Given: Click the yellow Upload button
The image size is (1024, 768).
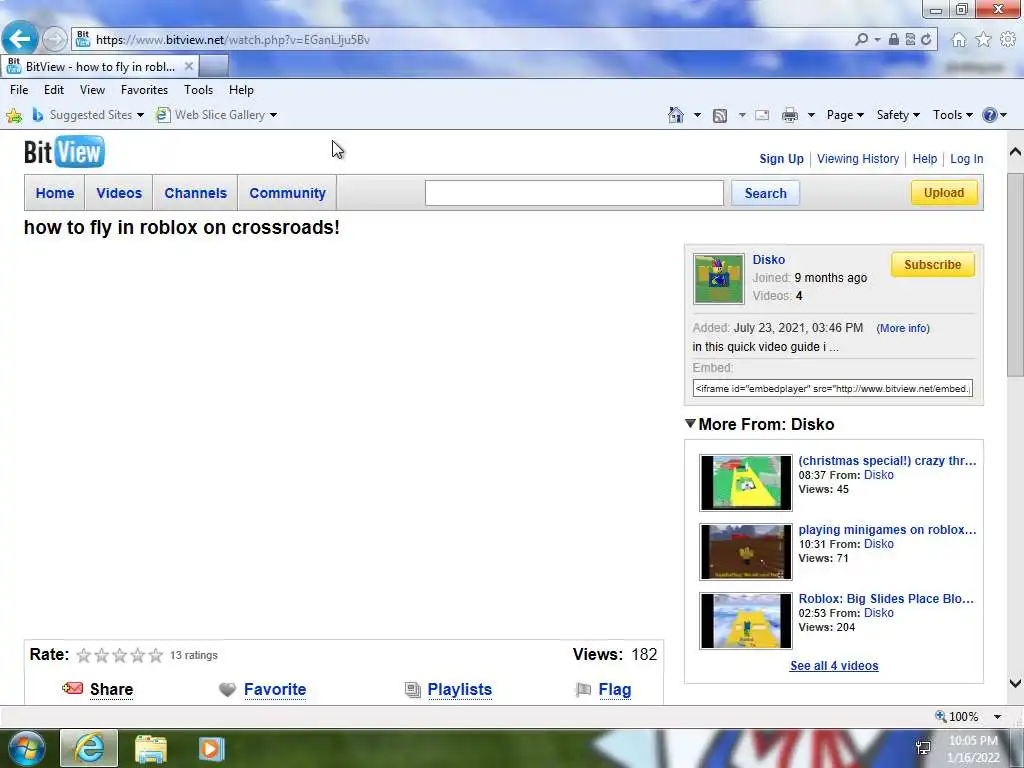Looking at the screenshot, I should (944, 193).
